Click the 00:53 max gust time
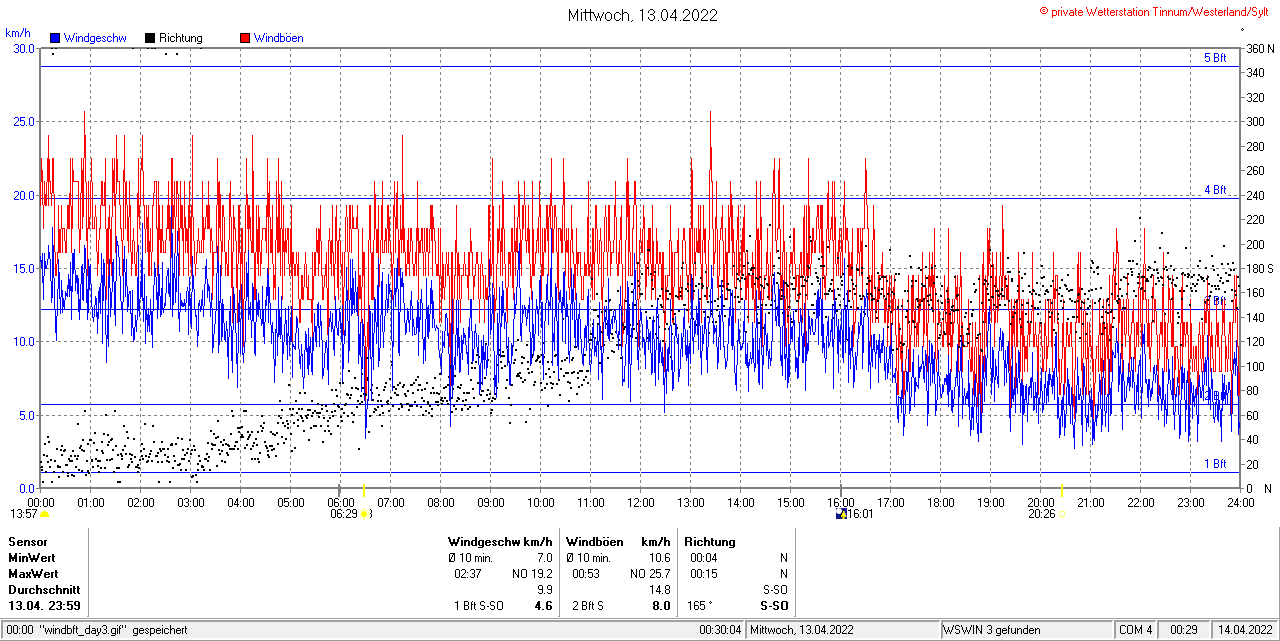This screenshot has height=641, width=1280. tap(585, 574)
